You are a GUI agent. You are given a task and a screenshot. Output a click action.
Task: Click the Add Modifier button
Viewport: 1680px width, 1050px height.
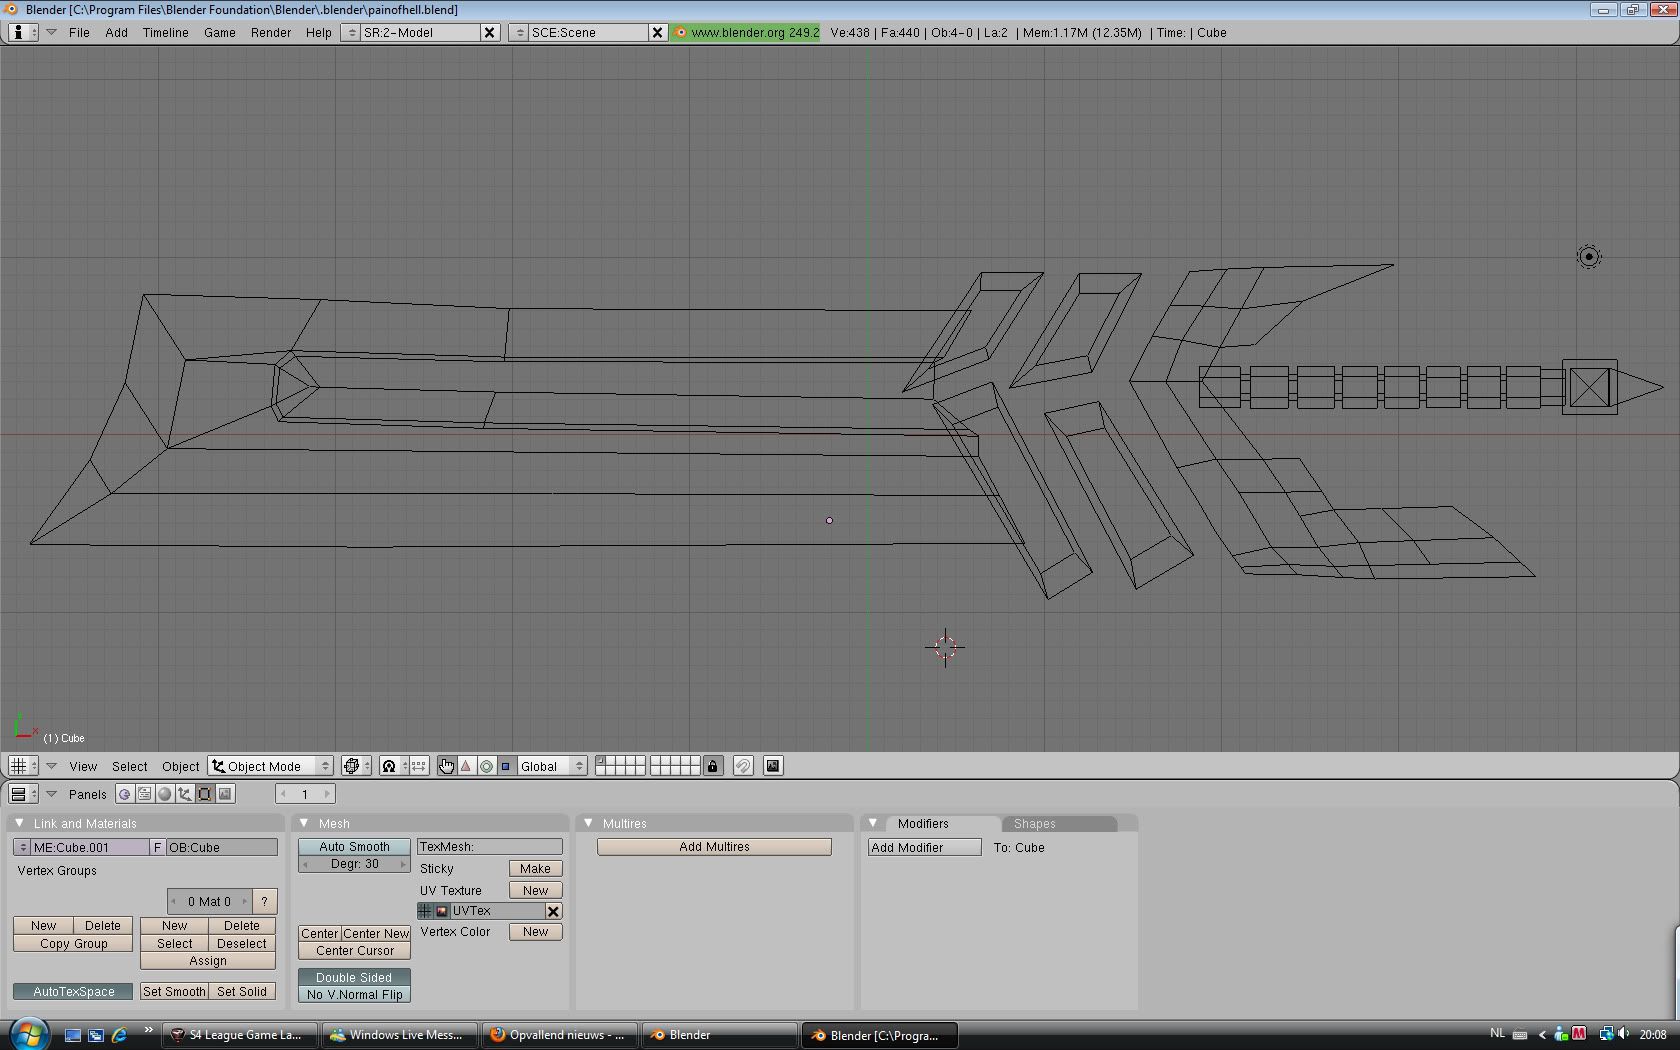pos(924,847)
